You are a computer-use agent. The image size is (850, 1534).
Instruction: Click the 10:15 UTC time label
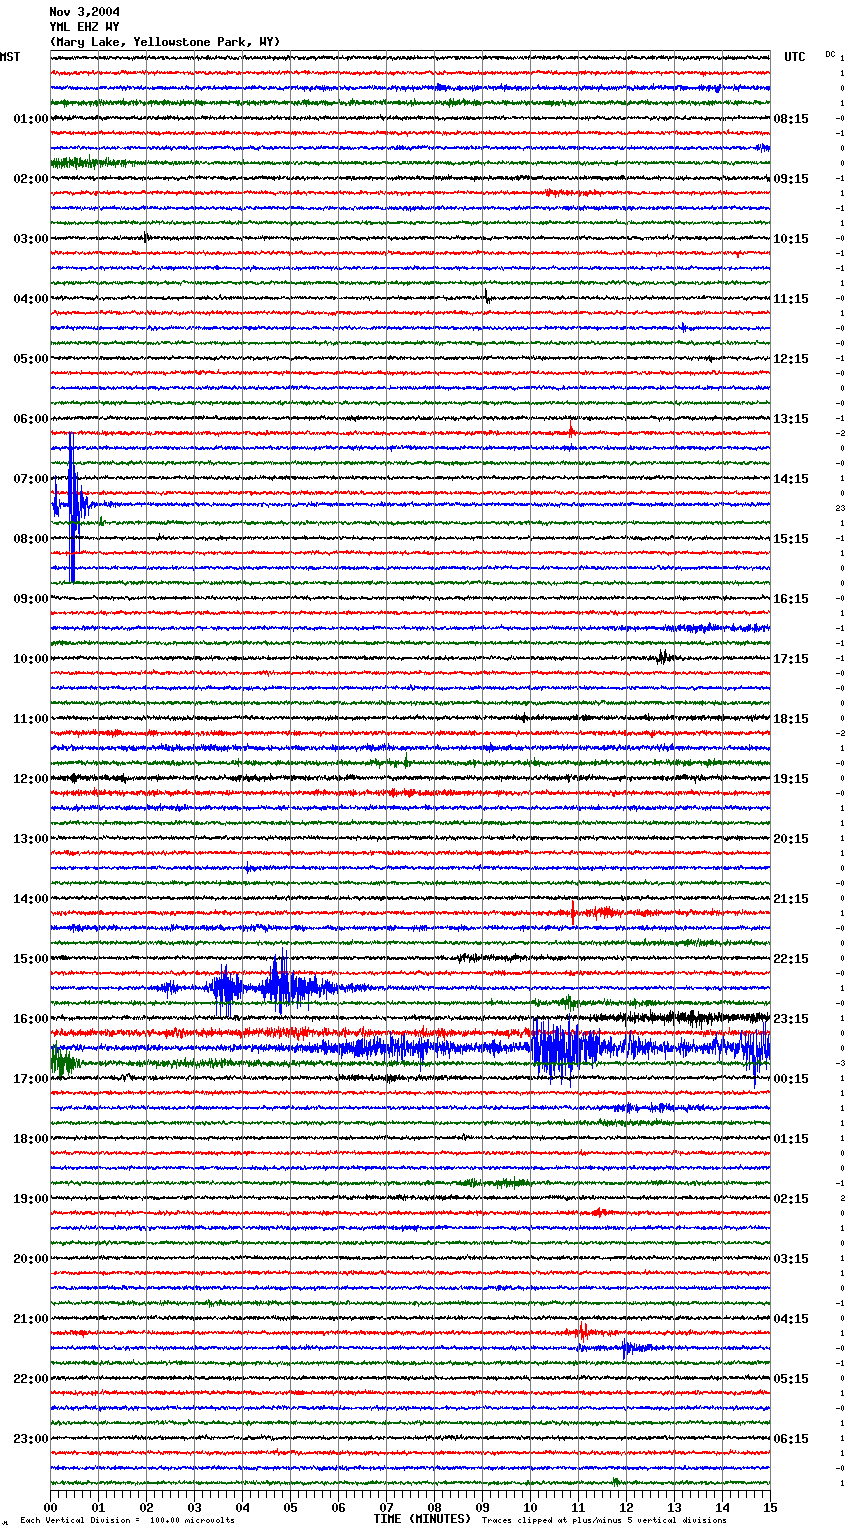coord(791,239)
